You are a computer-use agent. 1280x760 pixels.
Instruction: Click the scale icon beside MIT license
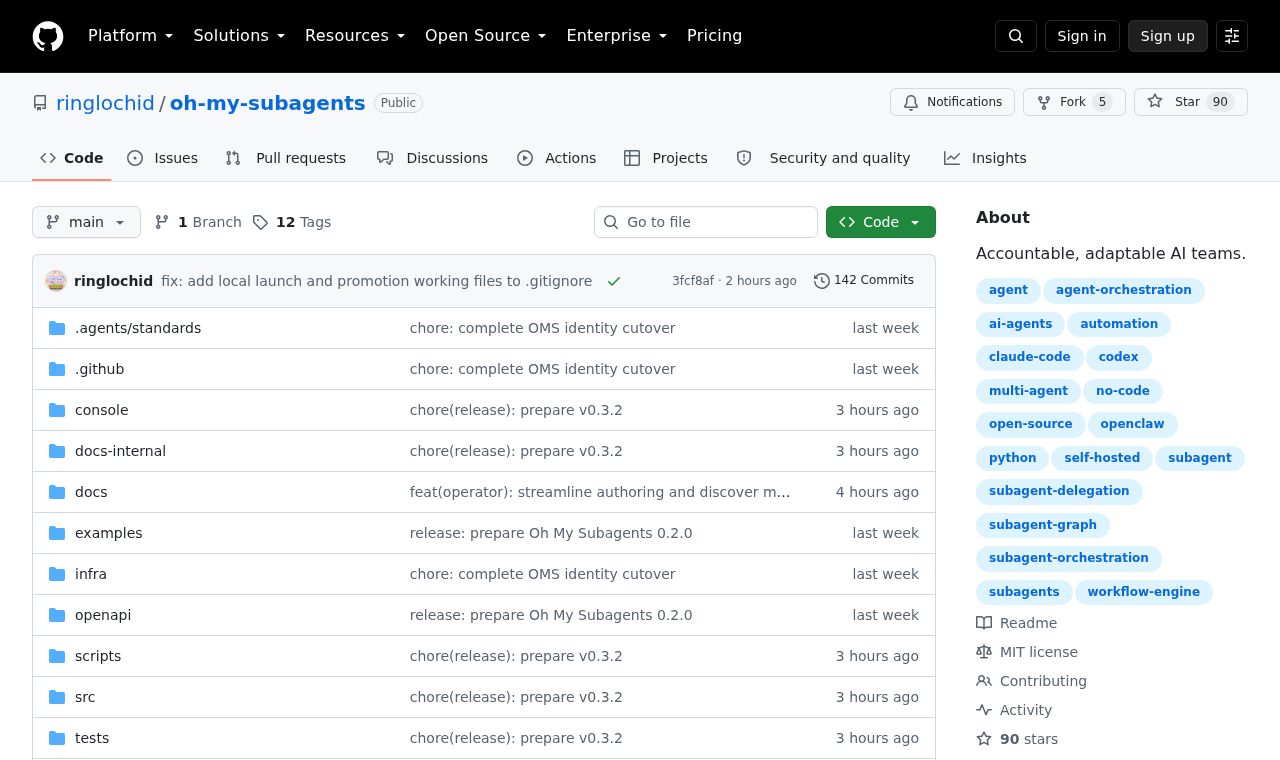click(x=984, y=652)
